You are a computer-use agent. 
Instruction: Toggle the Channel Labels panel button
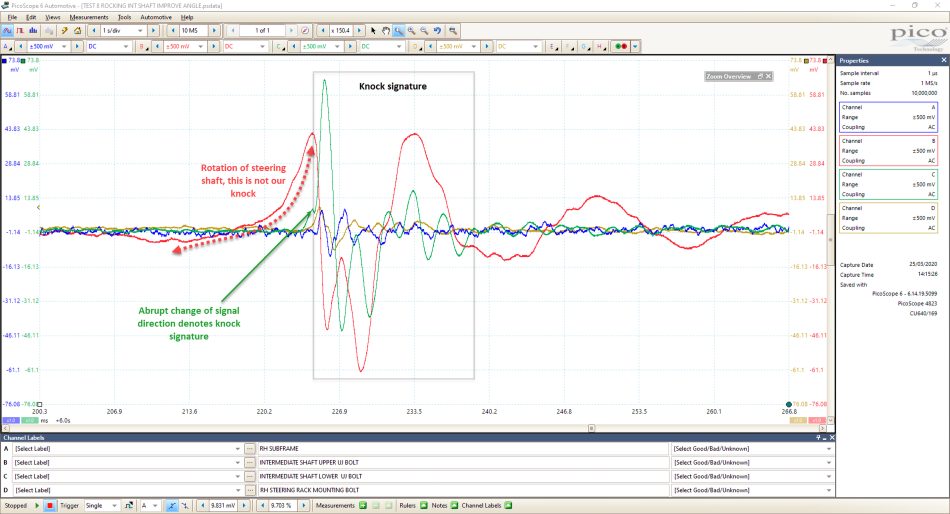508,506
